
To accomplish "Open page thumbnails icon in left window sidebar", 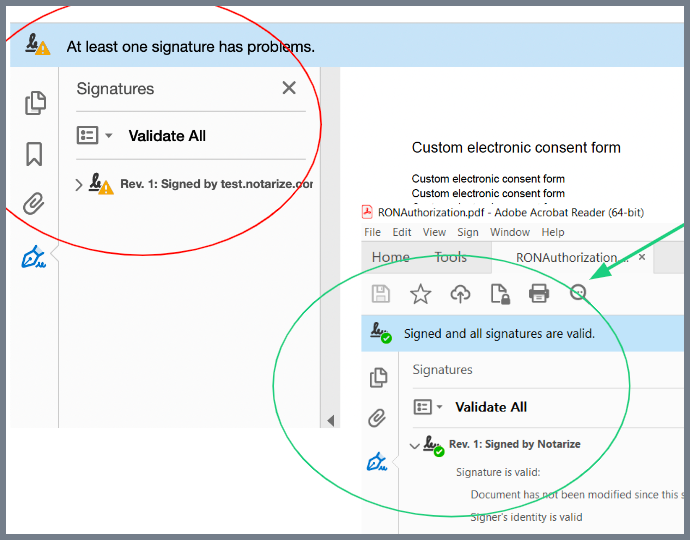I will pyautogui.click(x=35, y=103).
